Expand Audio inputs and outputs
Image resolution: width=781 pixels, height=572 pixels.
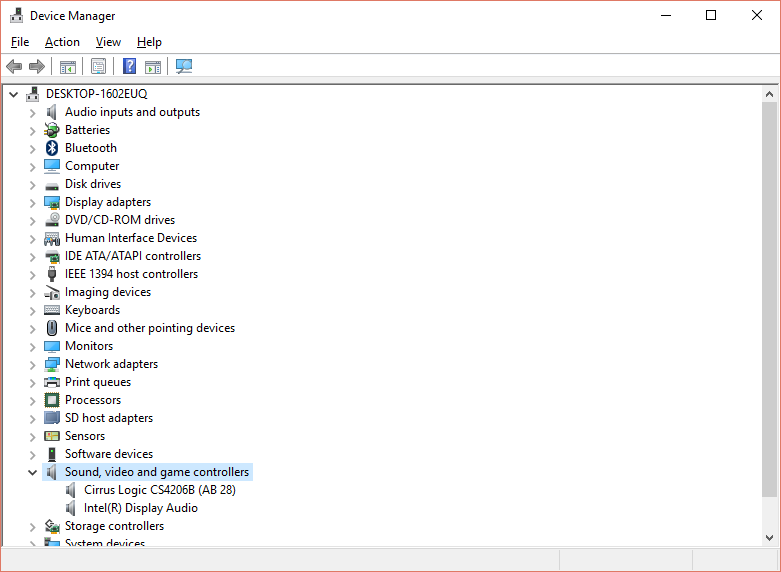point(32,113)
